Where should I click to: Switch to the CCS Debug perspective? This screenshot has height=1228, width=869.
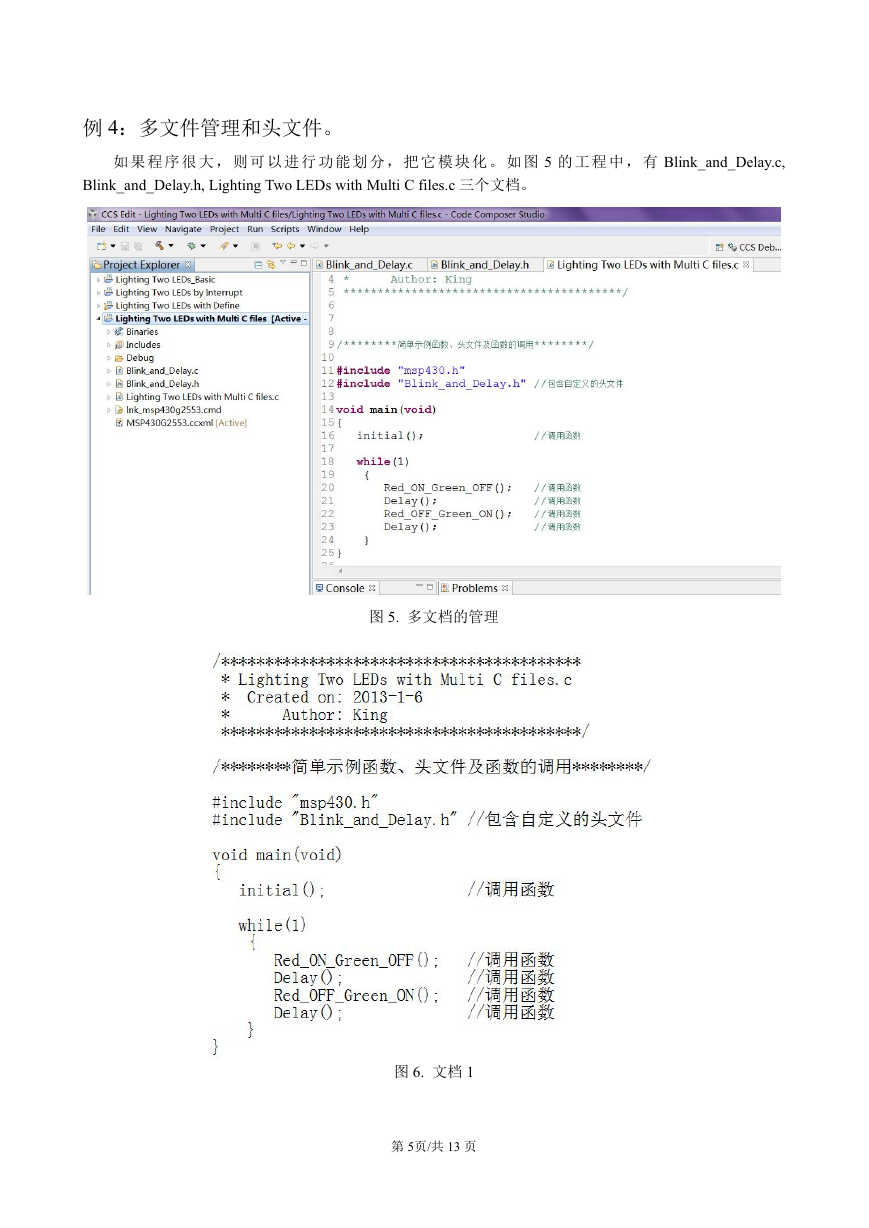pyautogui.click(x=755, y=247)
